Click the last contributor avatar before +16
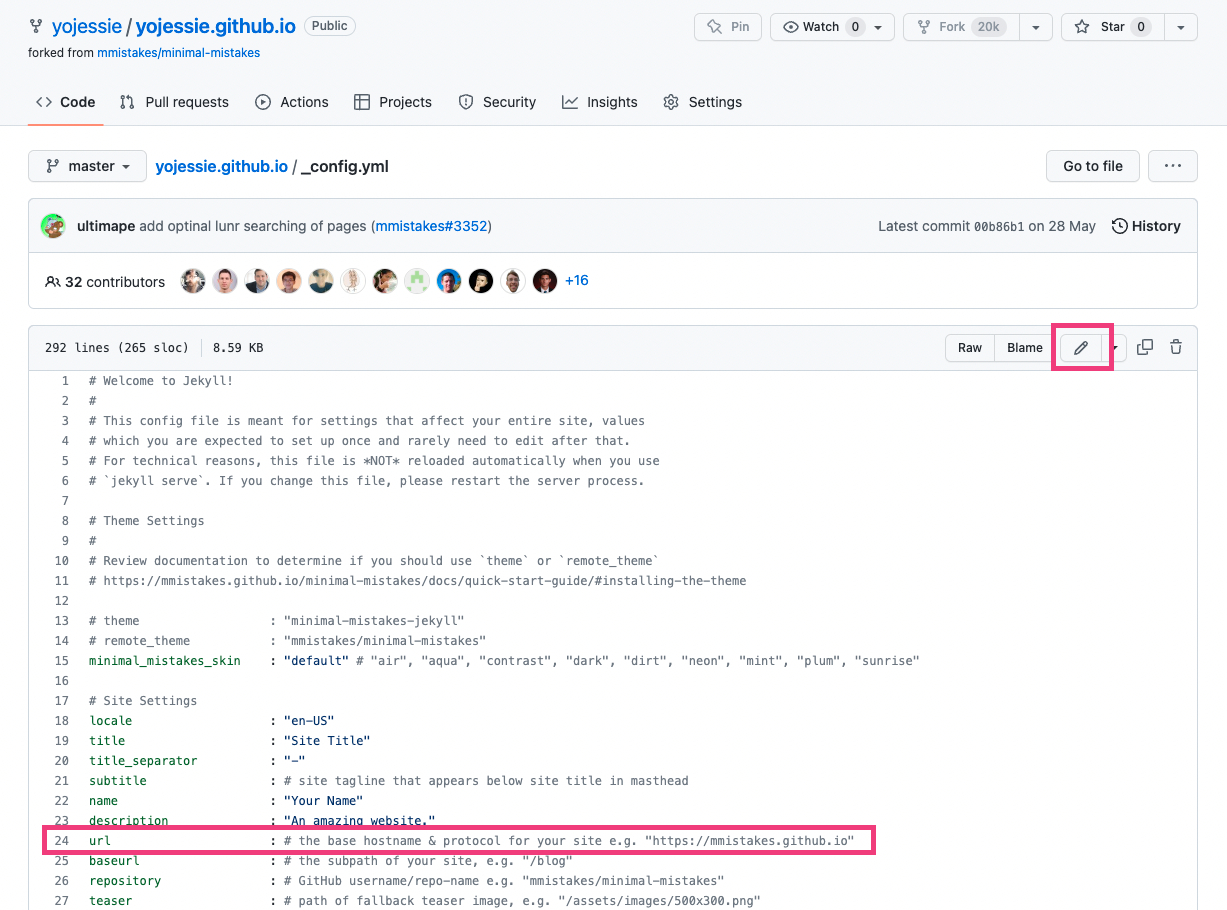 point(545,281)
